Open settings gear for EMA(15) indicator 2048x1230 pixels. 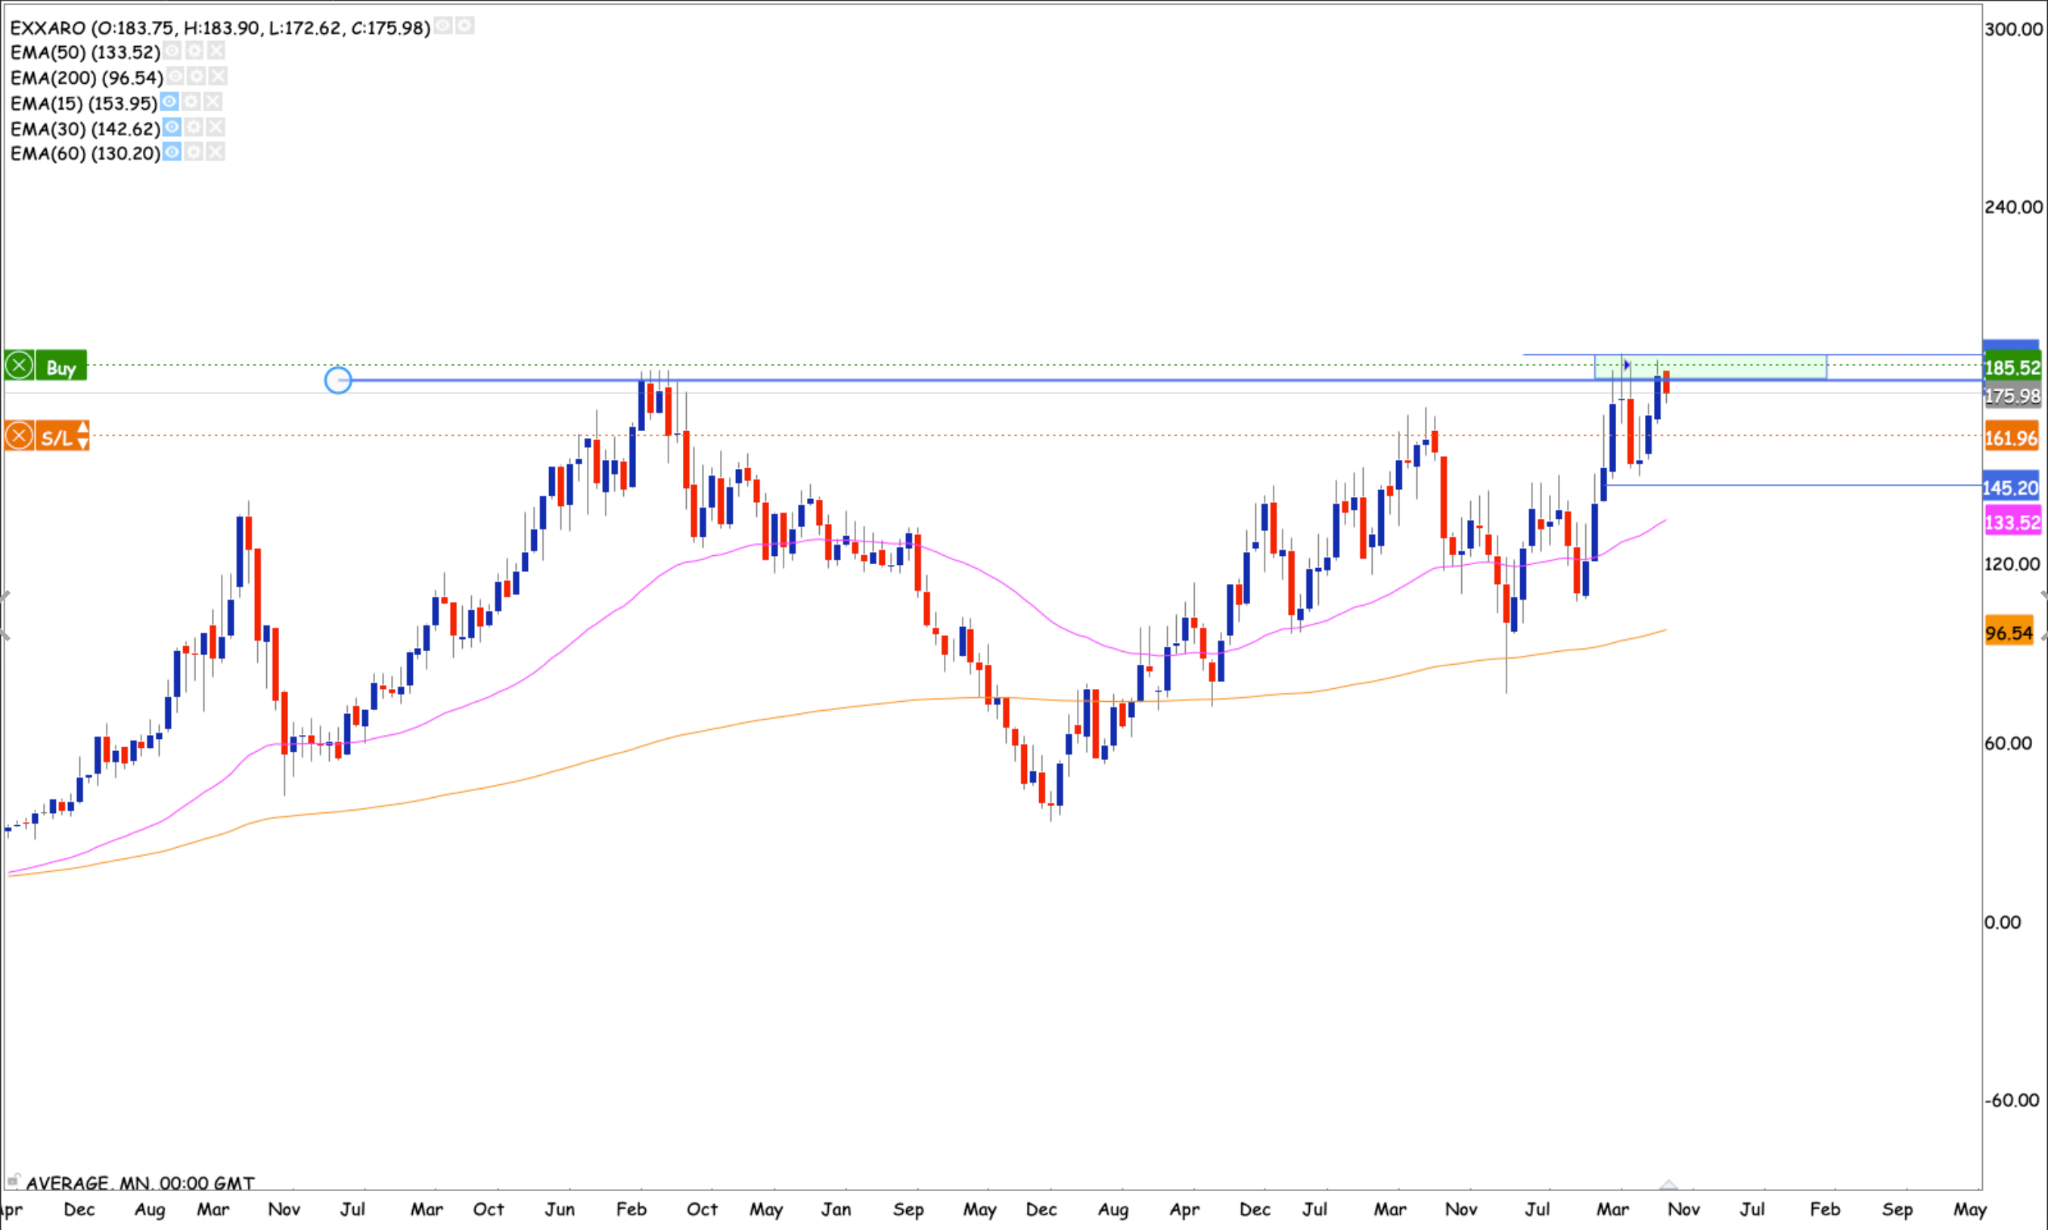pyautogui.click(x=192, y=102)
